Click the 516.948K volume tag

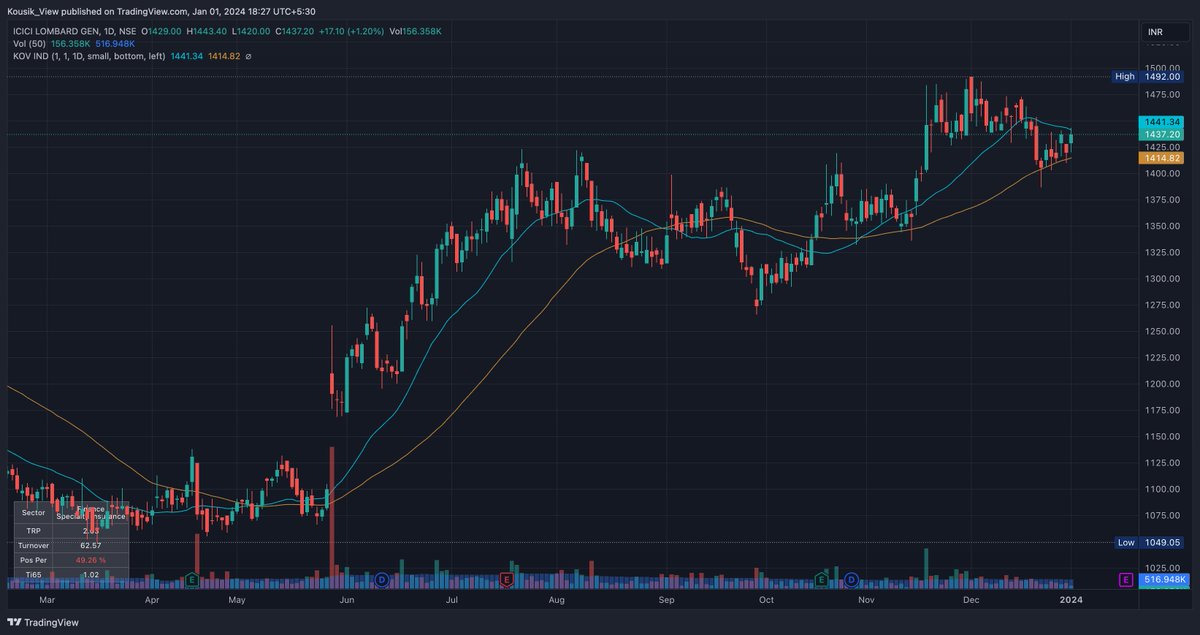click(1166, 579)
